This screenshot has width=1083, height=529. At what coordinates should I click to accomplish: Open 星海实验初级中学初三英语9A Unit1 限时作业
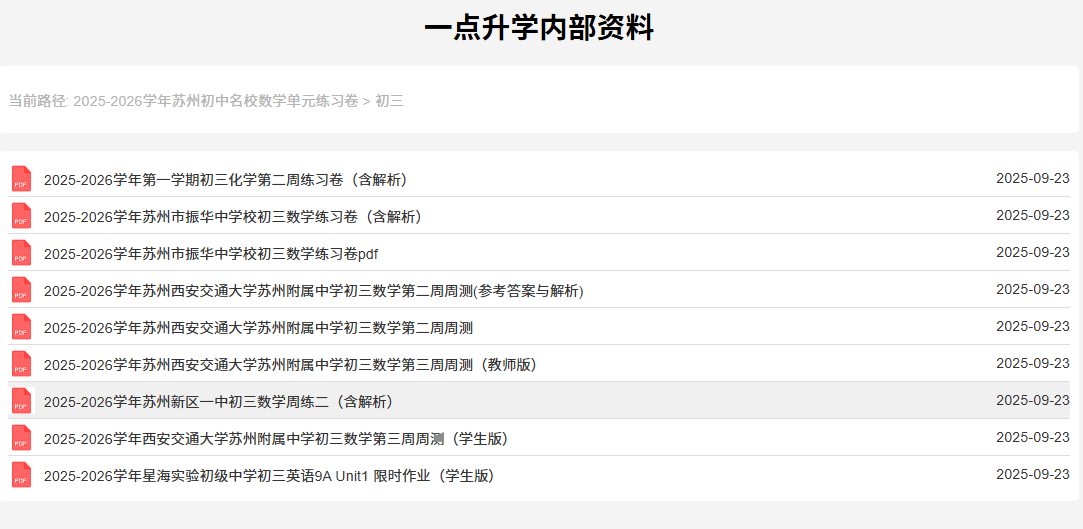268,476
